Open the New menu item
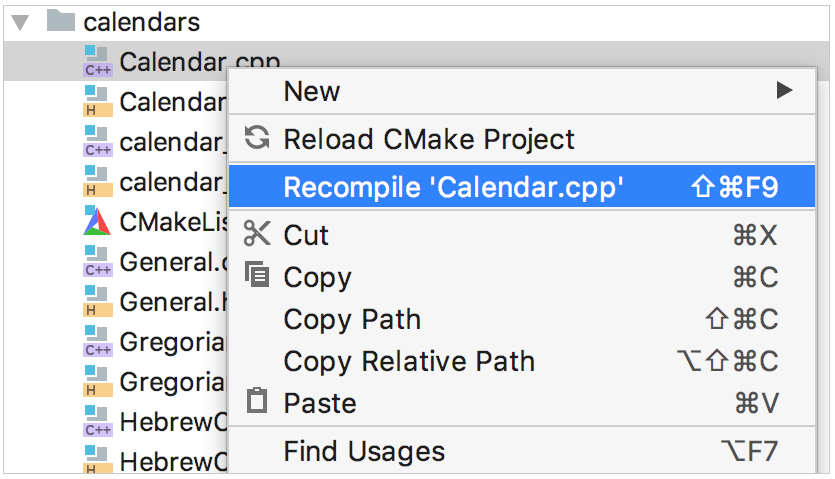This screenshot has height=479, width=835. coord(522,91)
